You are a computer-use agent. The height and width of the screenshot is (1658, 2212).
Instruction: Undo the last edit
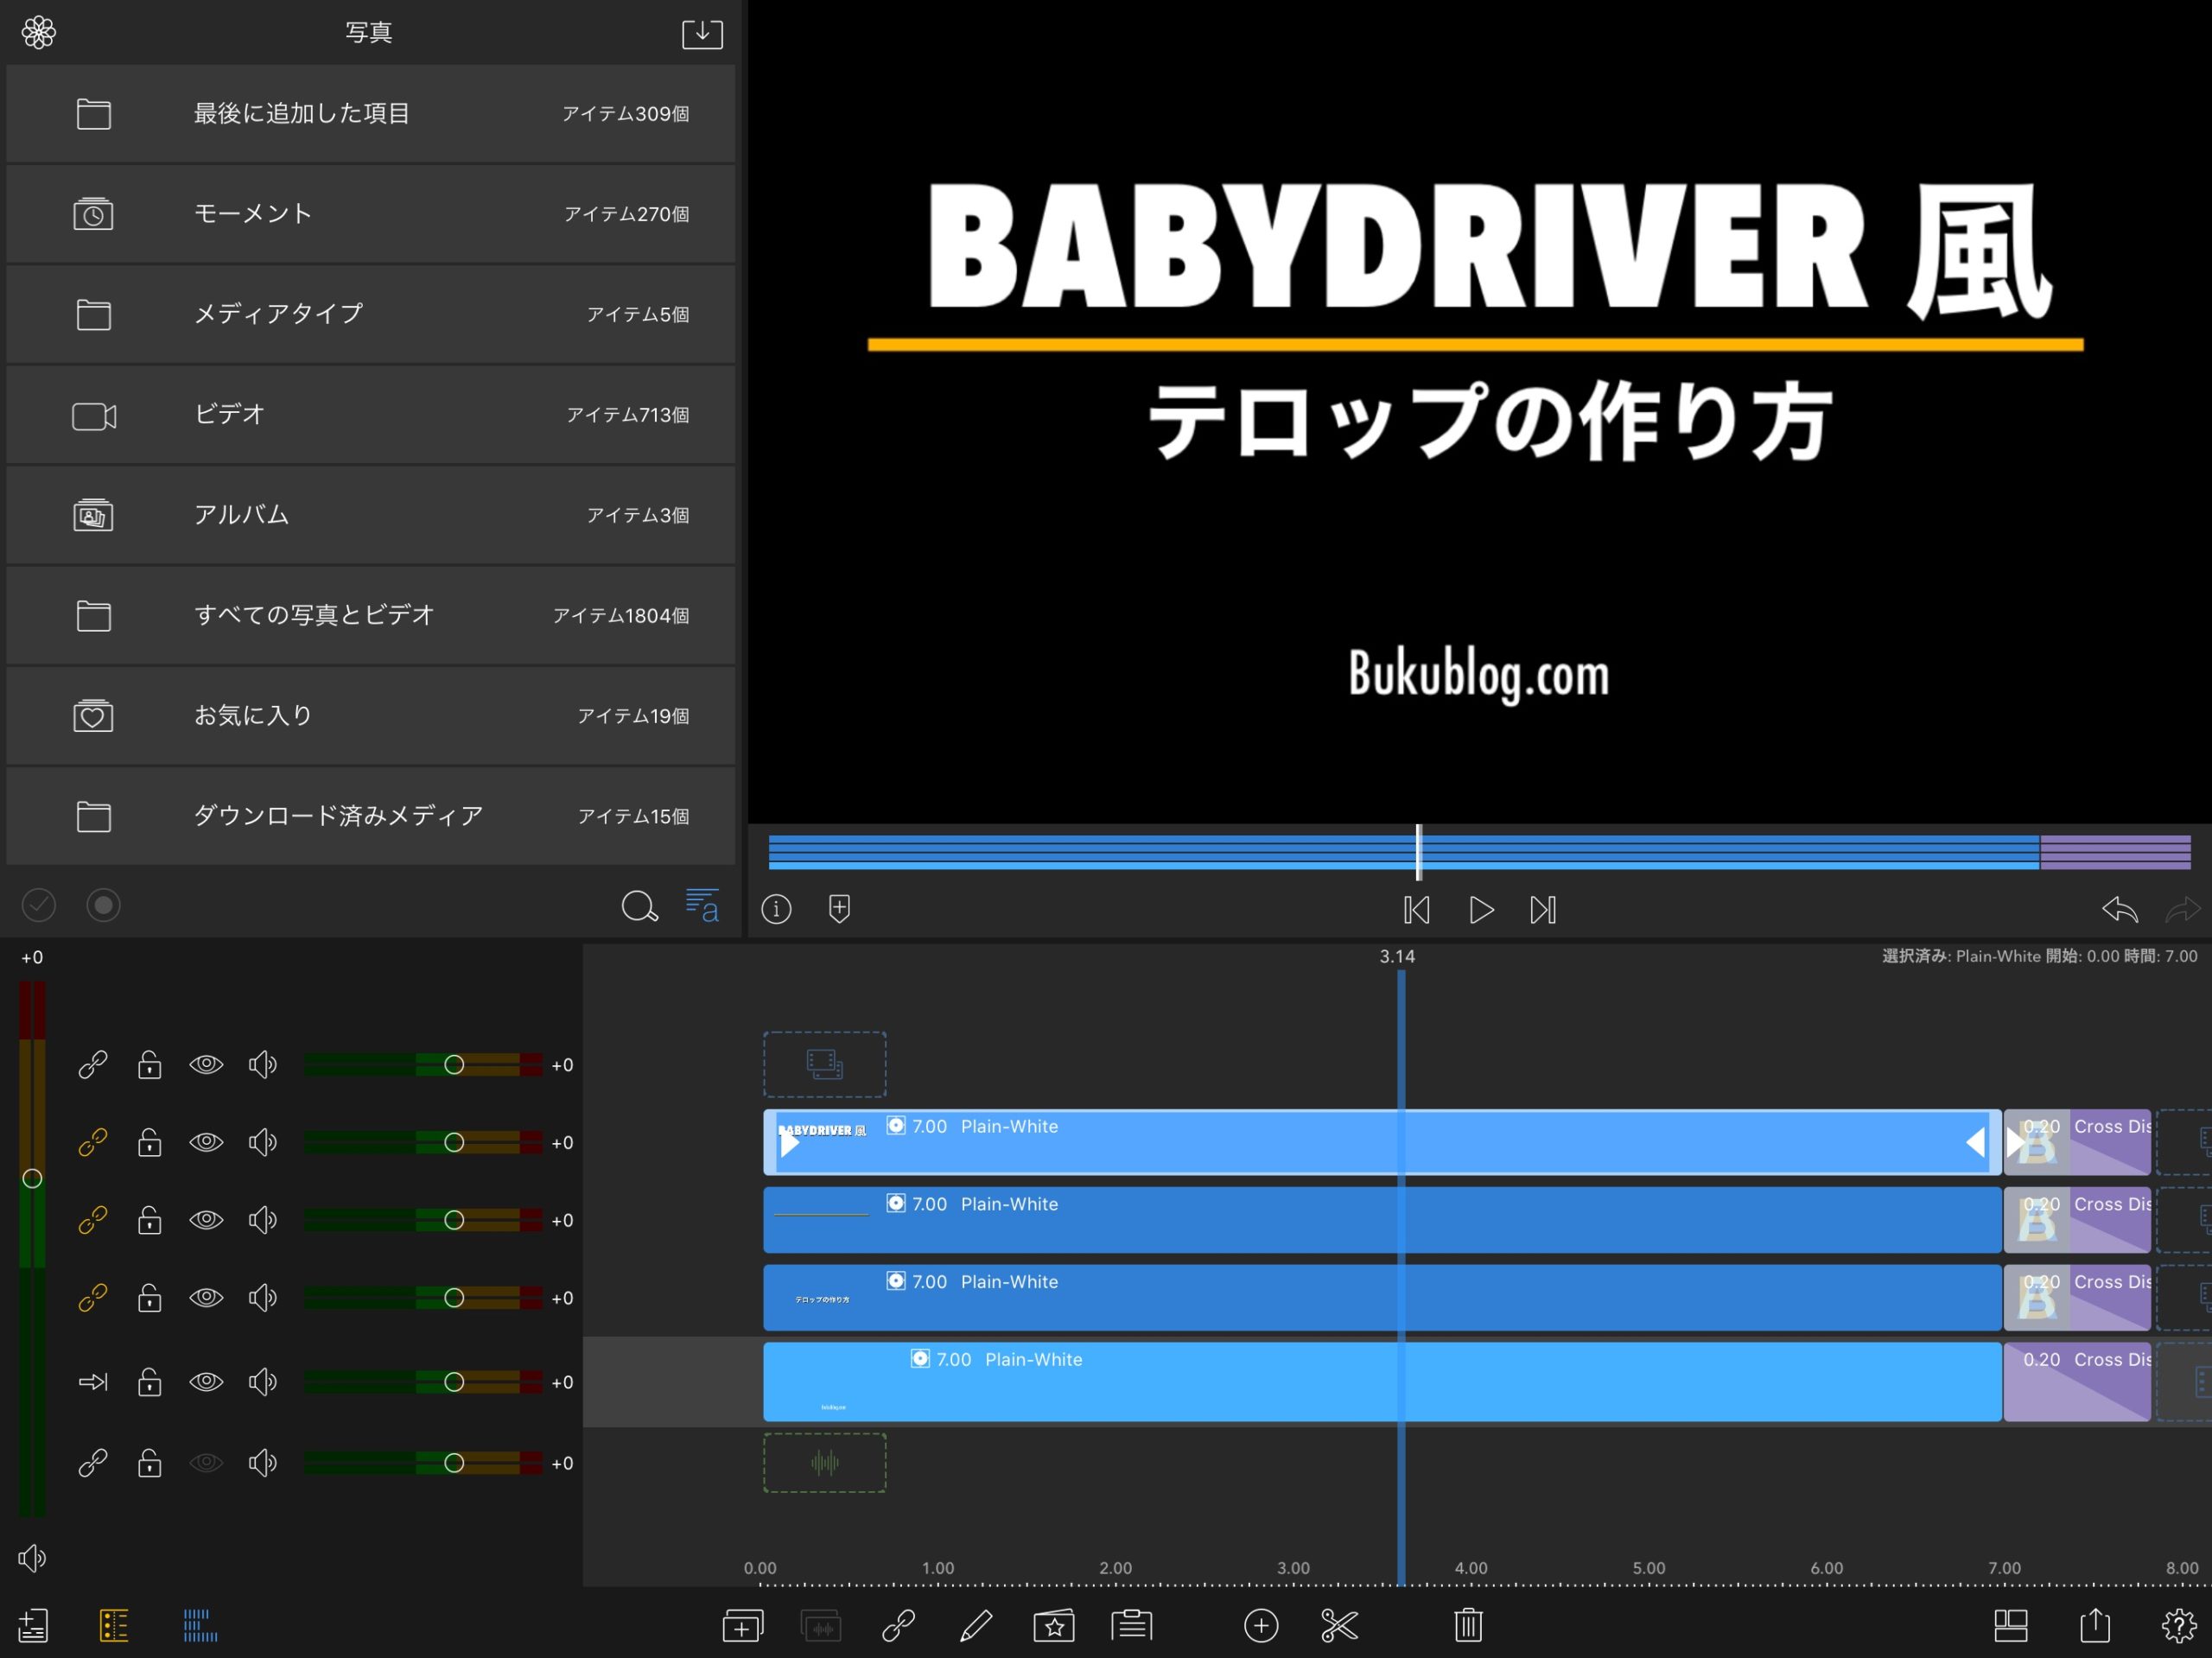(x=2120, y=910)
